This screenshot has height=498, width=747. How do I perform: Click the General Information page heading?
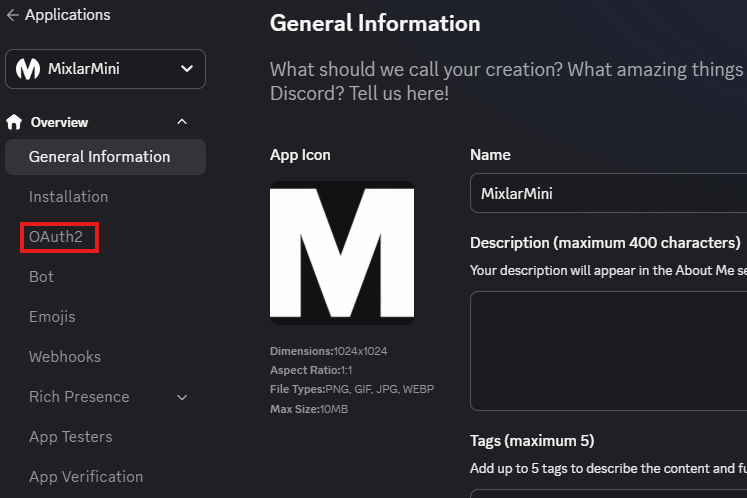375,23
